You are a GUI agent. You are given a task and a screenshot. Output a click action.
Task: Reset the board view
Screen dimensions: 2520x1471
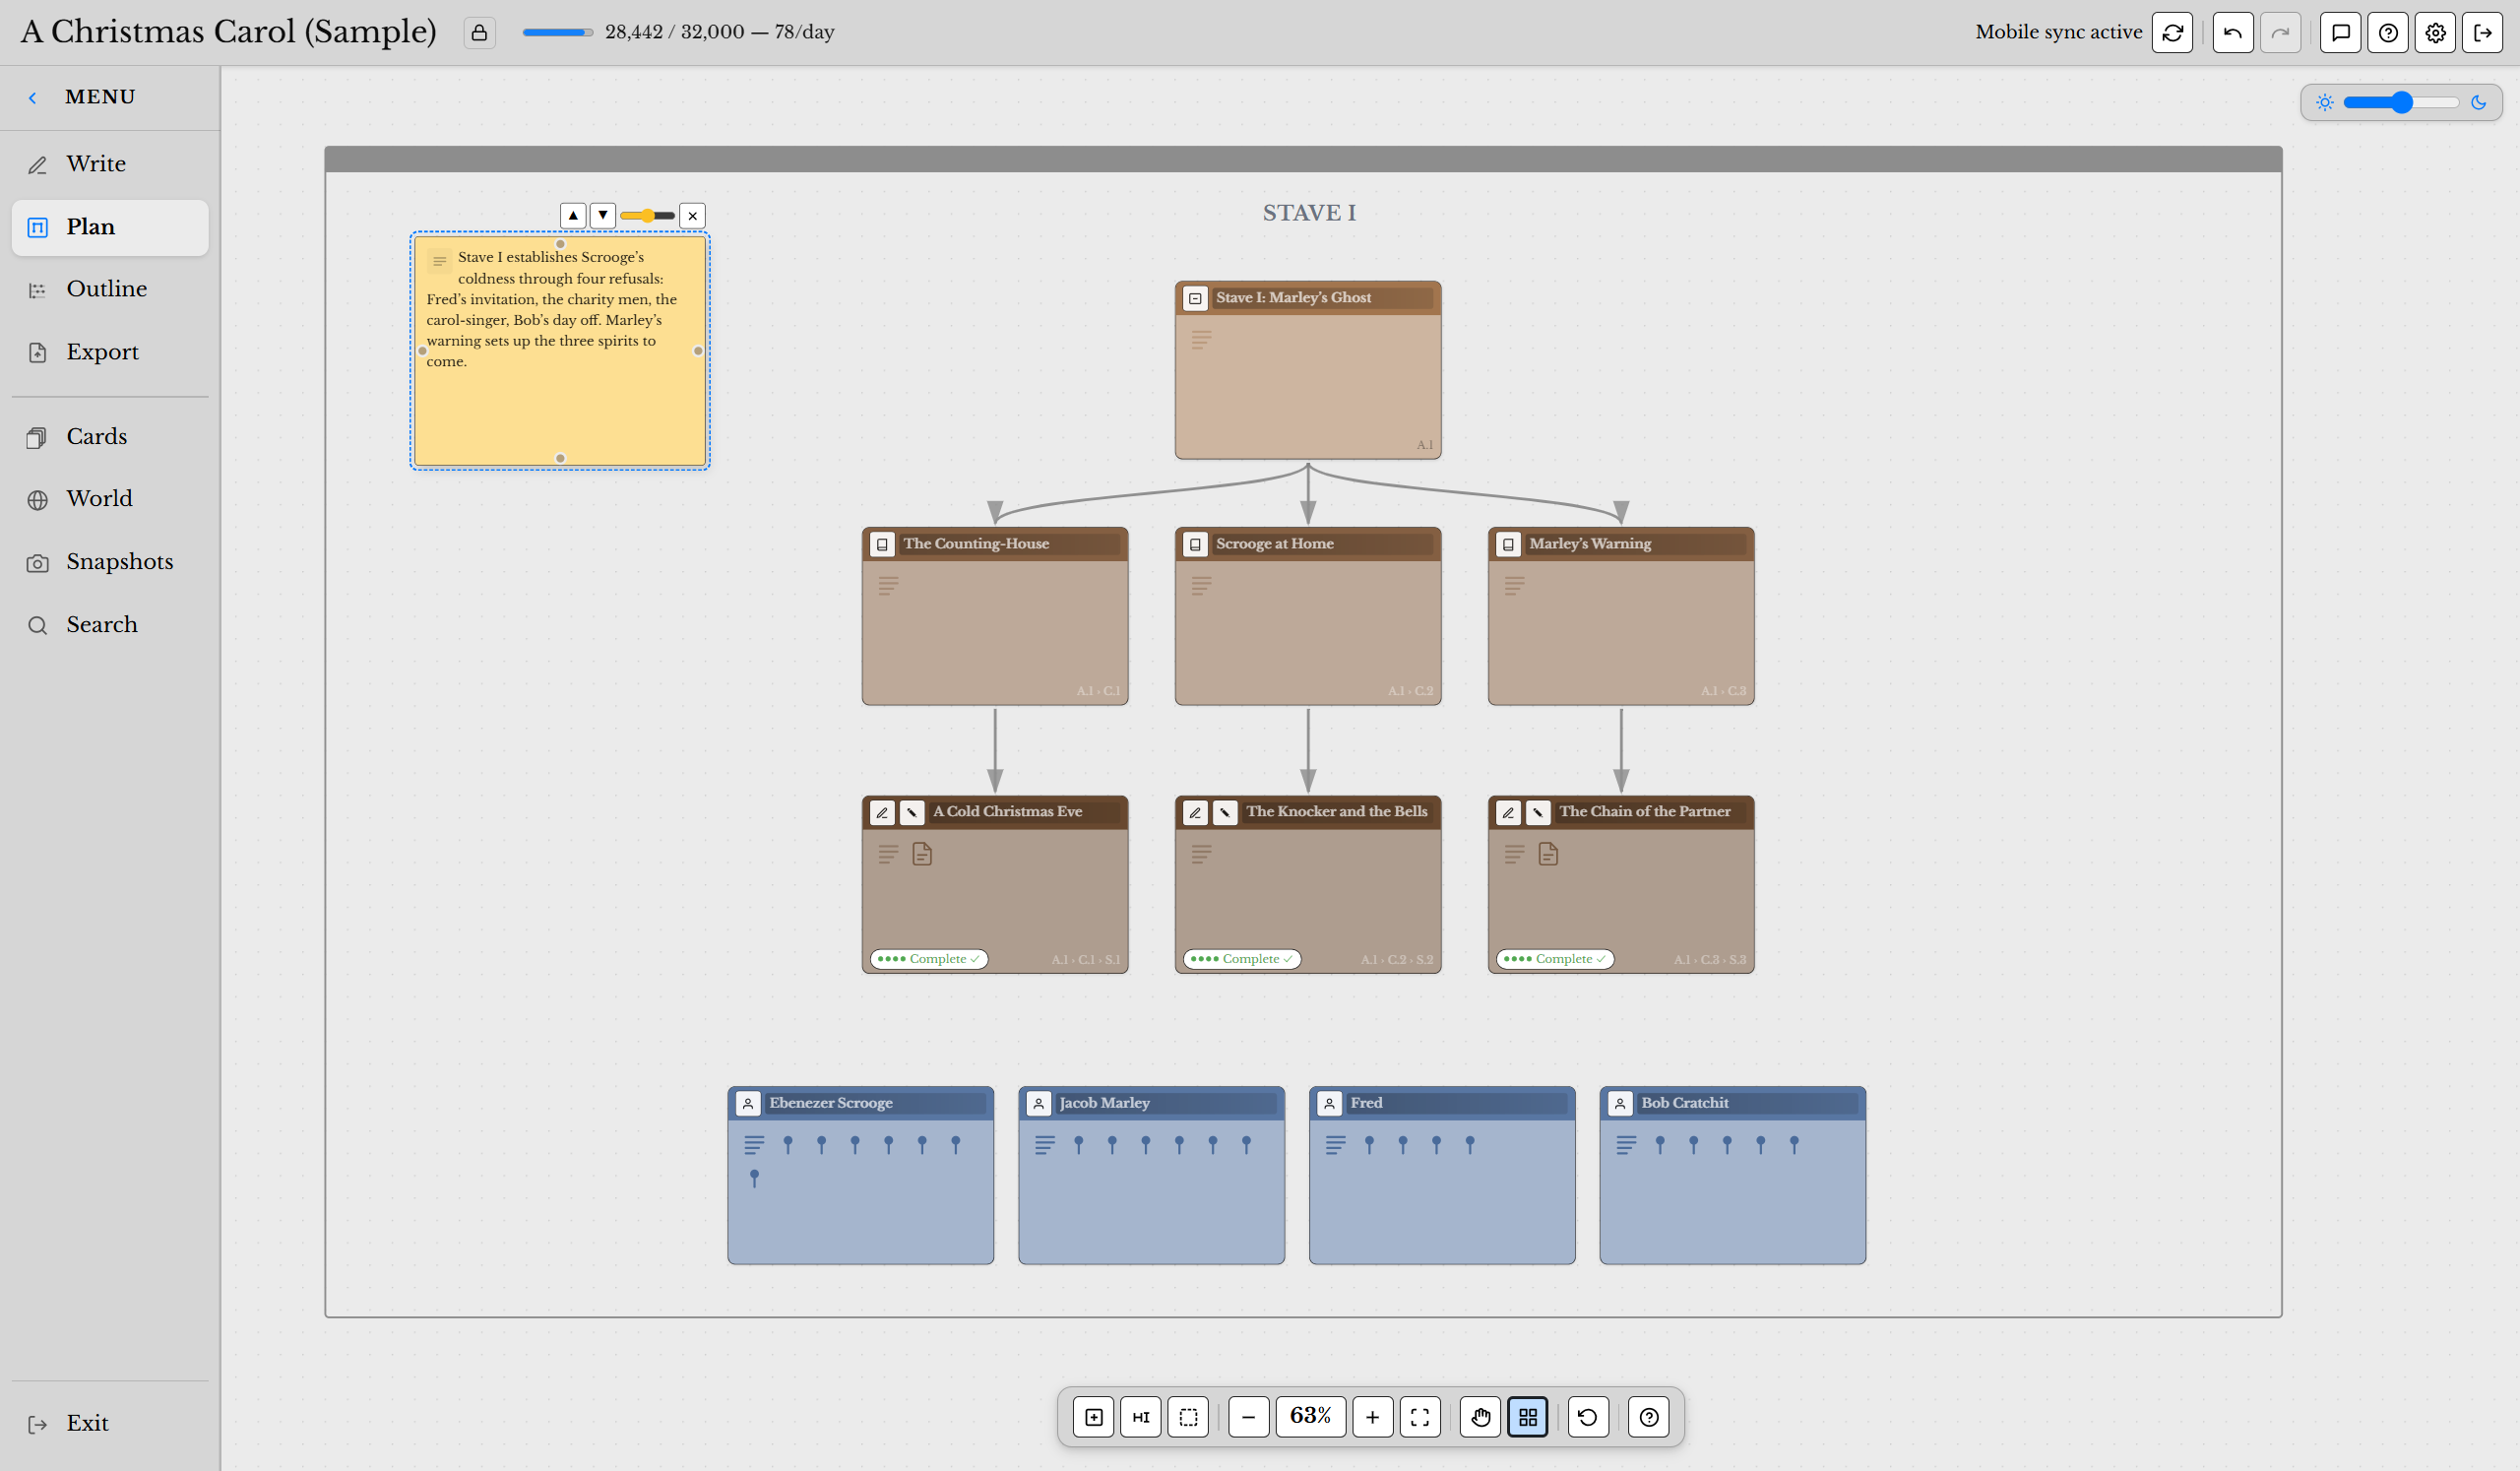[x=1588, y=1417]
